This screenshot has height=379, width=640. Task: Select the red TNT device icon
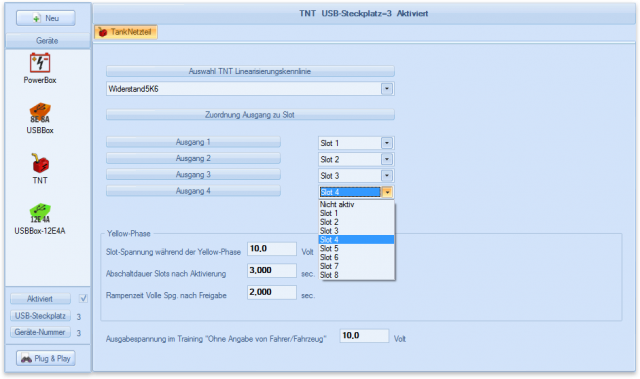point(40,163)
